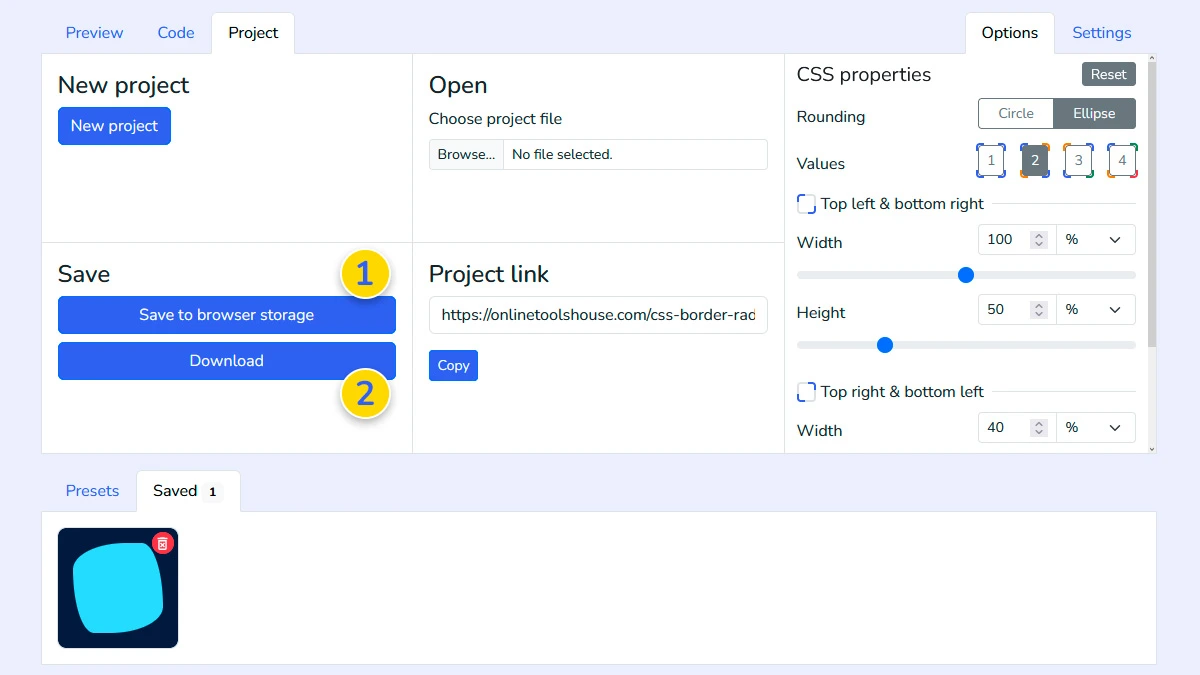Toggle corner value 2 selection

point(1034,160)
